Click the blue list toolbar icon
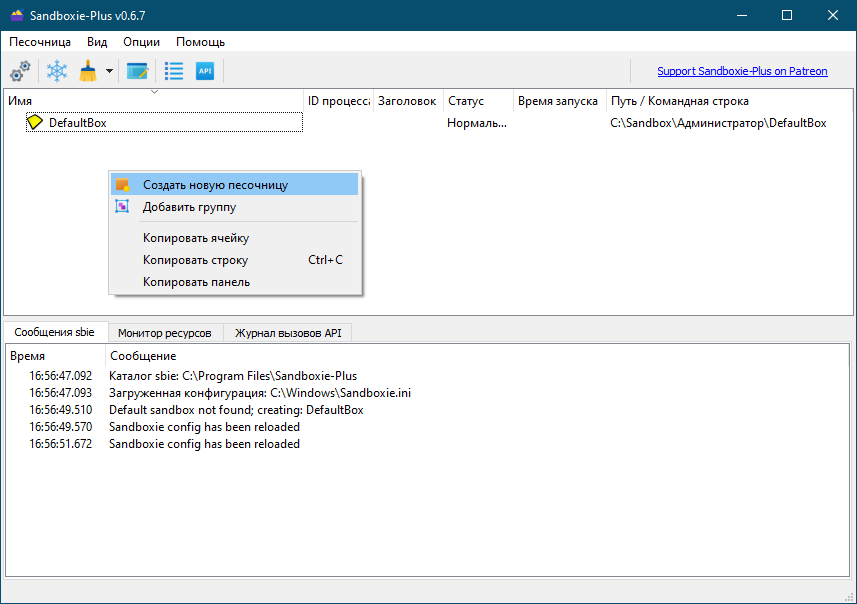 [174, 71]
